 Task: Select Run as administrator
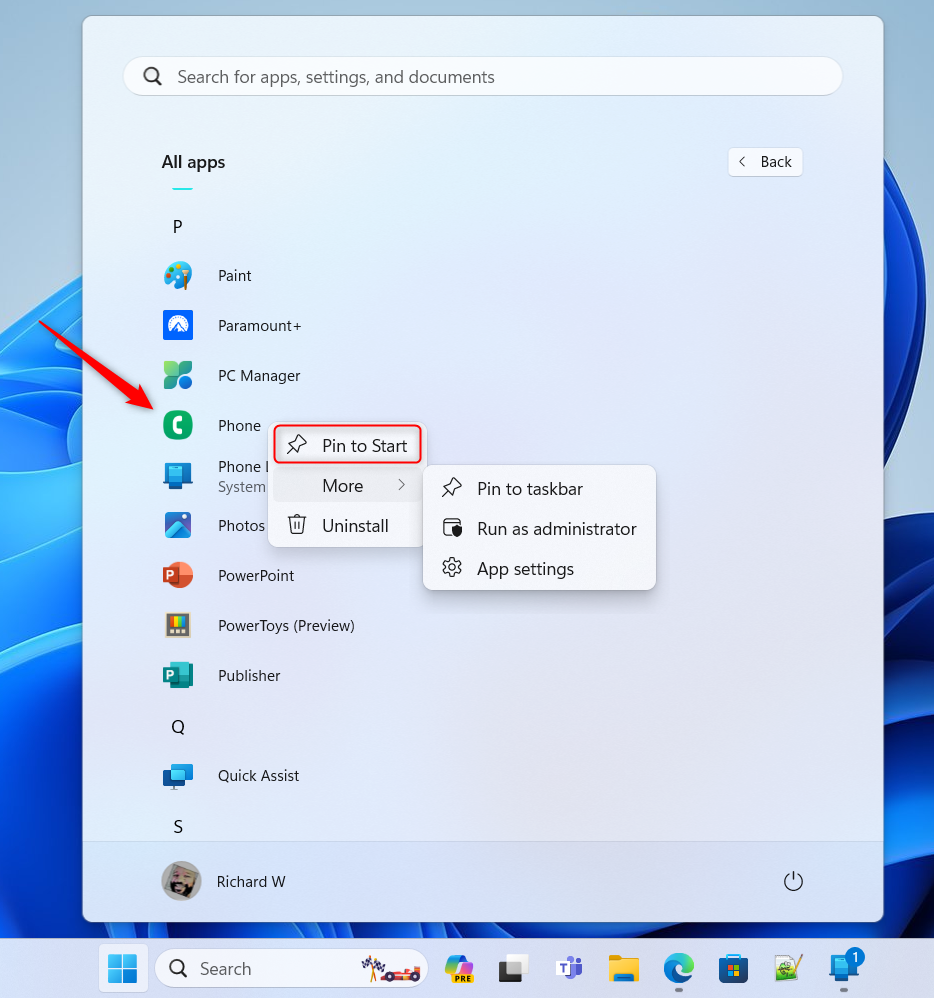click(539, 529)
